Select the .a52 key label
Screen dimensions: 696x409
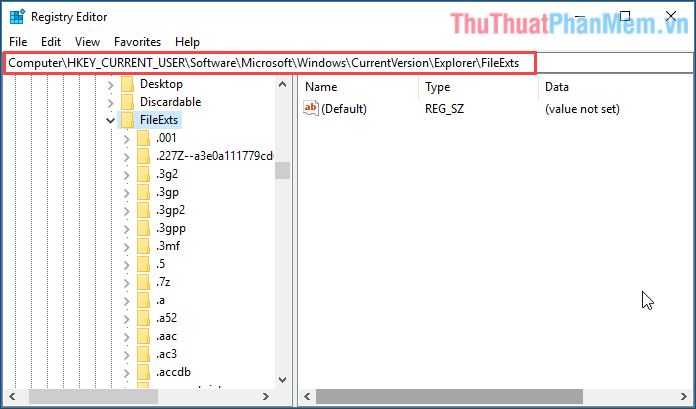click(x=166, y=318)
